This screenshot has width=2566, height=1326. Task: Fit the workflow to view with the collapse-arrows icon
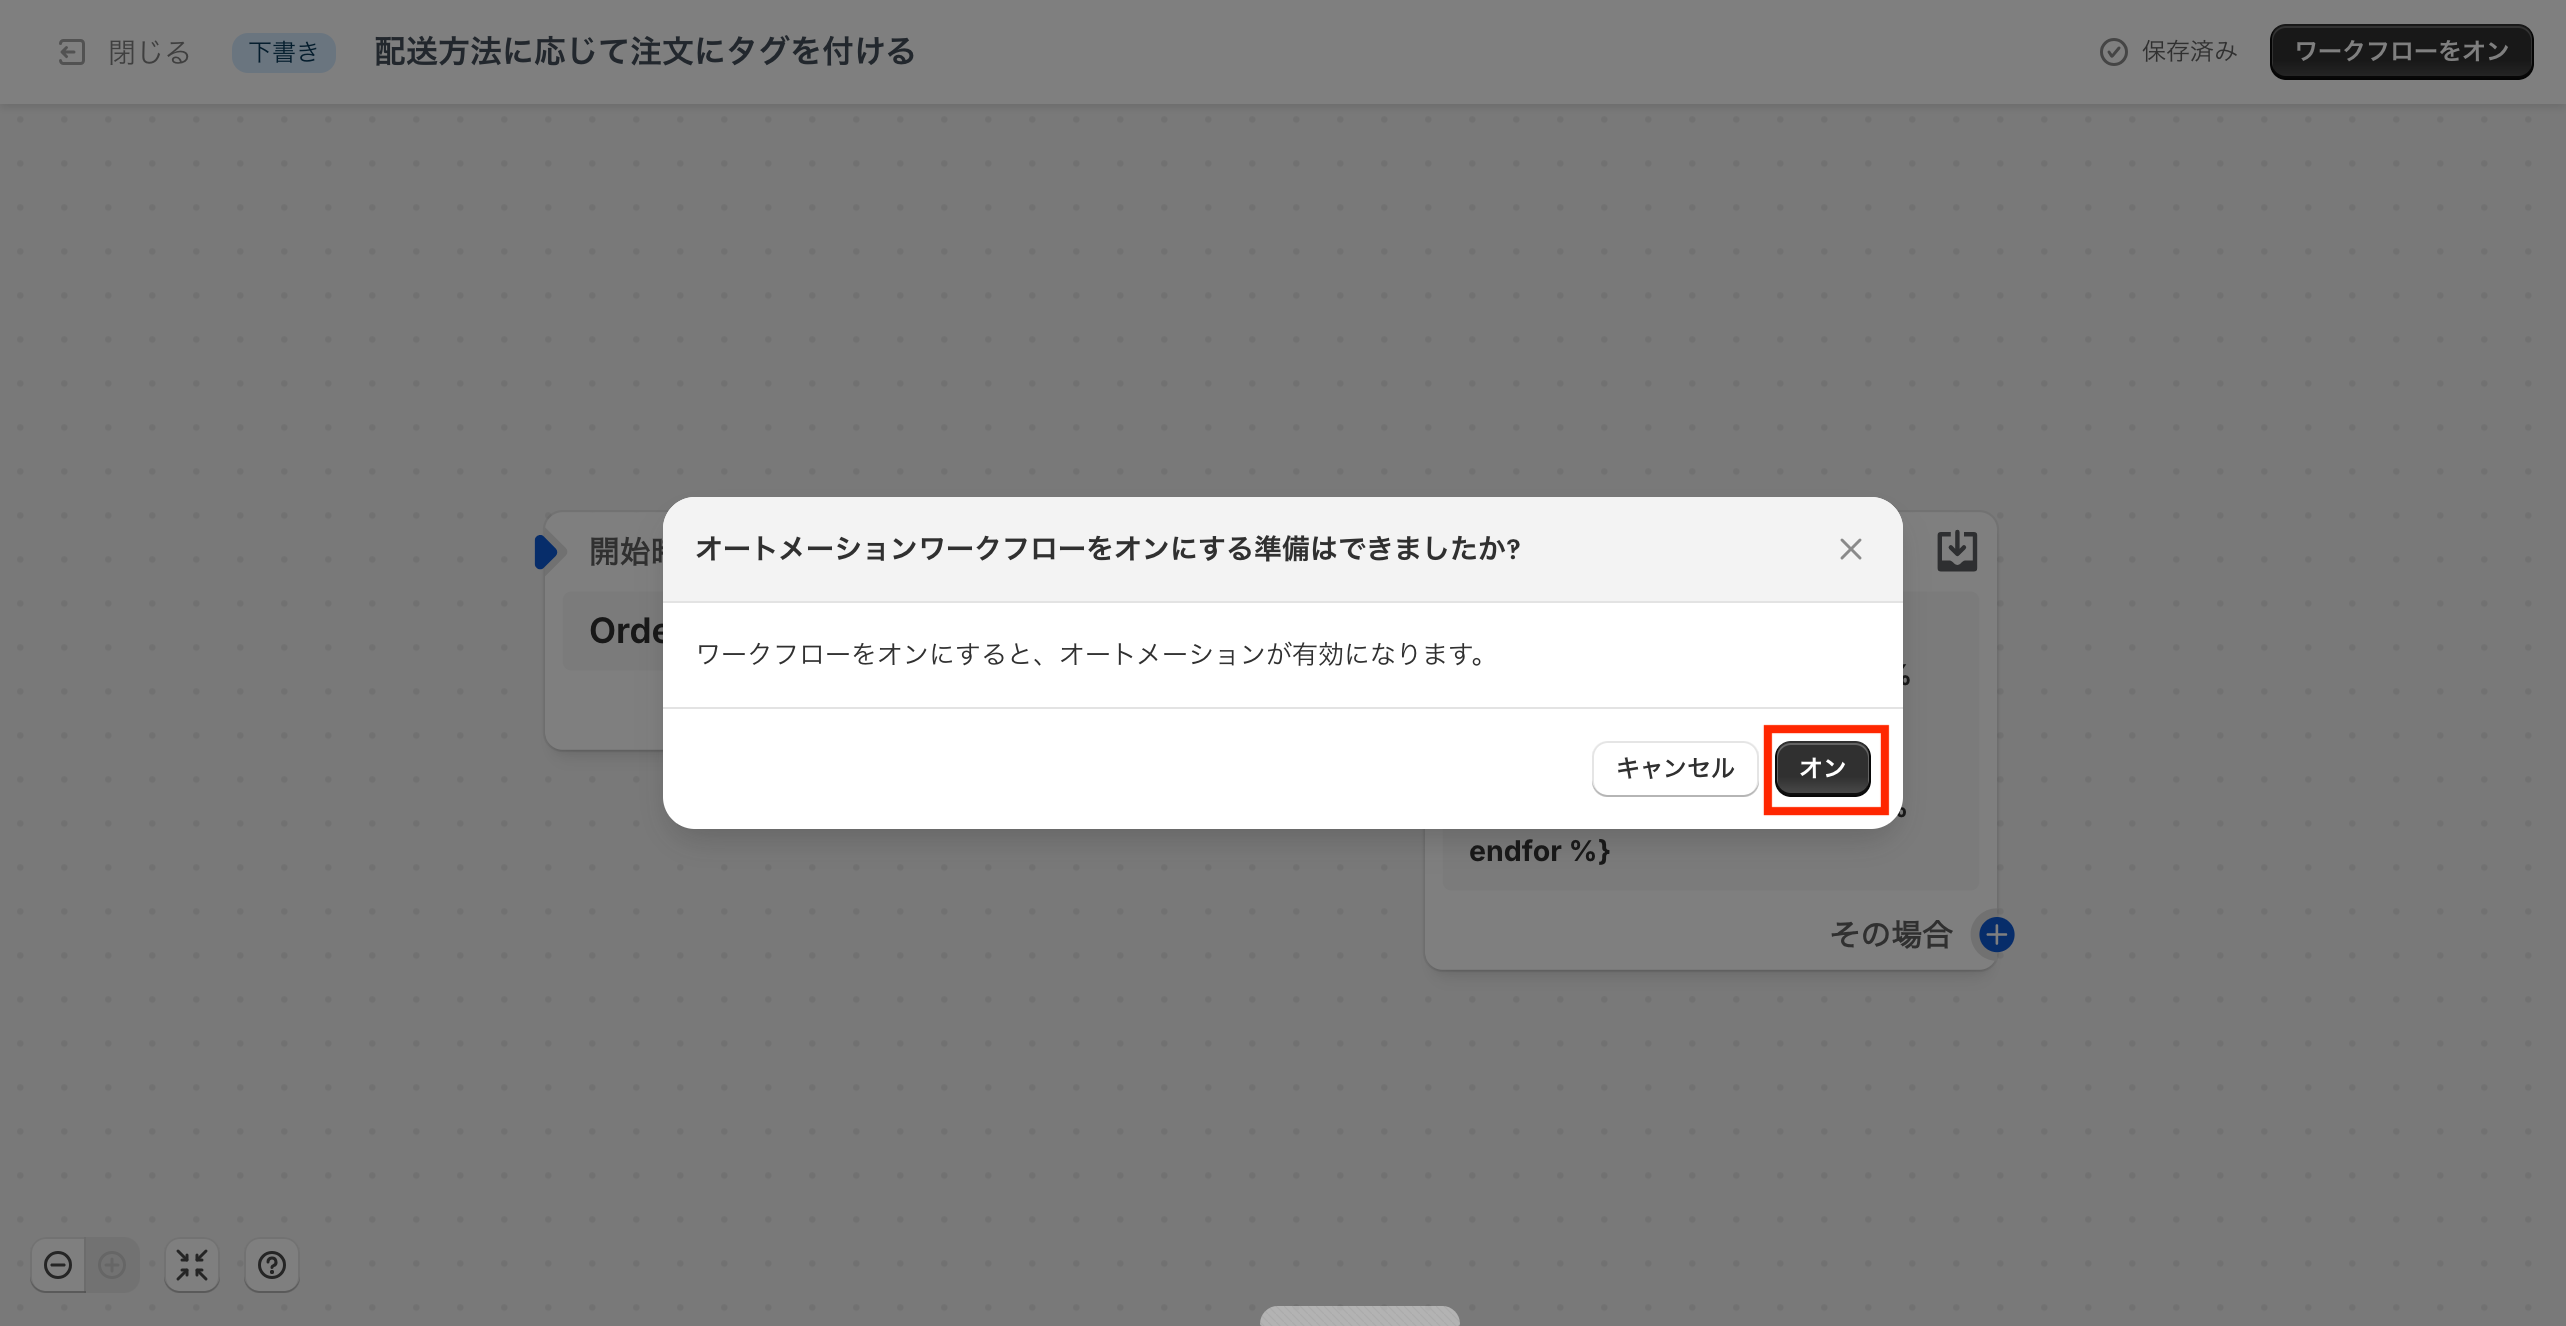click(191, 1265)
